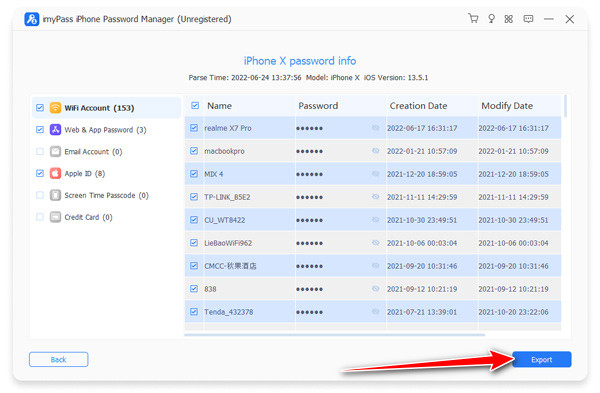Viewport: 600px width, 393px height.
Task: Uncheck the CMCC row checkbox
Action: tap(194, 266)
